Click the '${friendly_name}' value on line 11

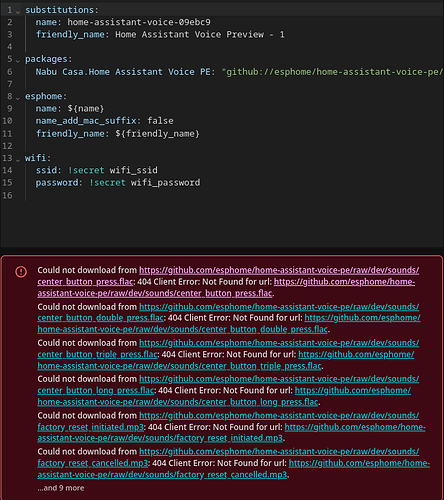pyautogui.click(x=157, y=134)
